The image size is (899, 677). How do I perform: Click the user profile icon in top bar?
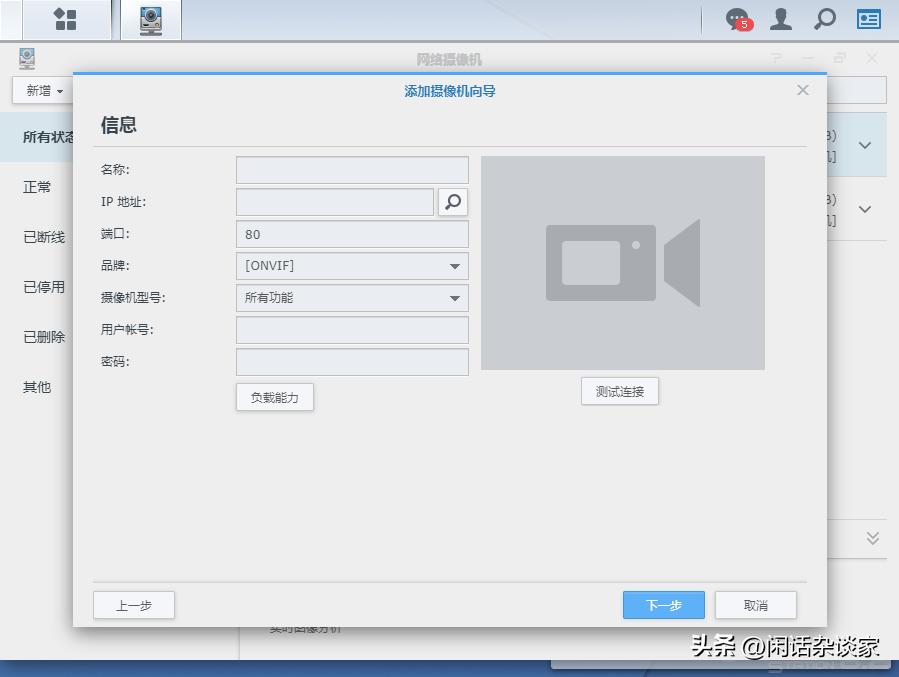pos(781,18)
